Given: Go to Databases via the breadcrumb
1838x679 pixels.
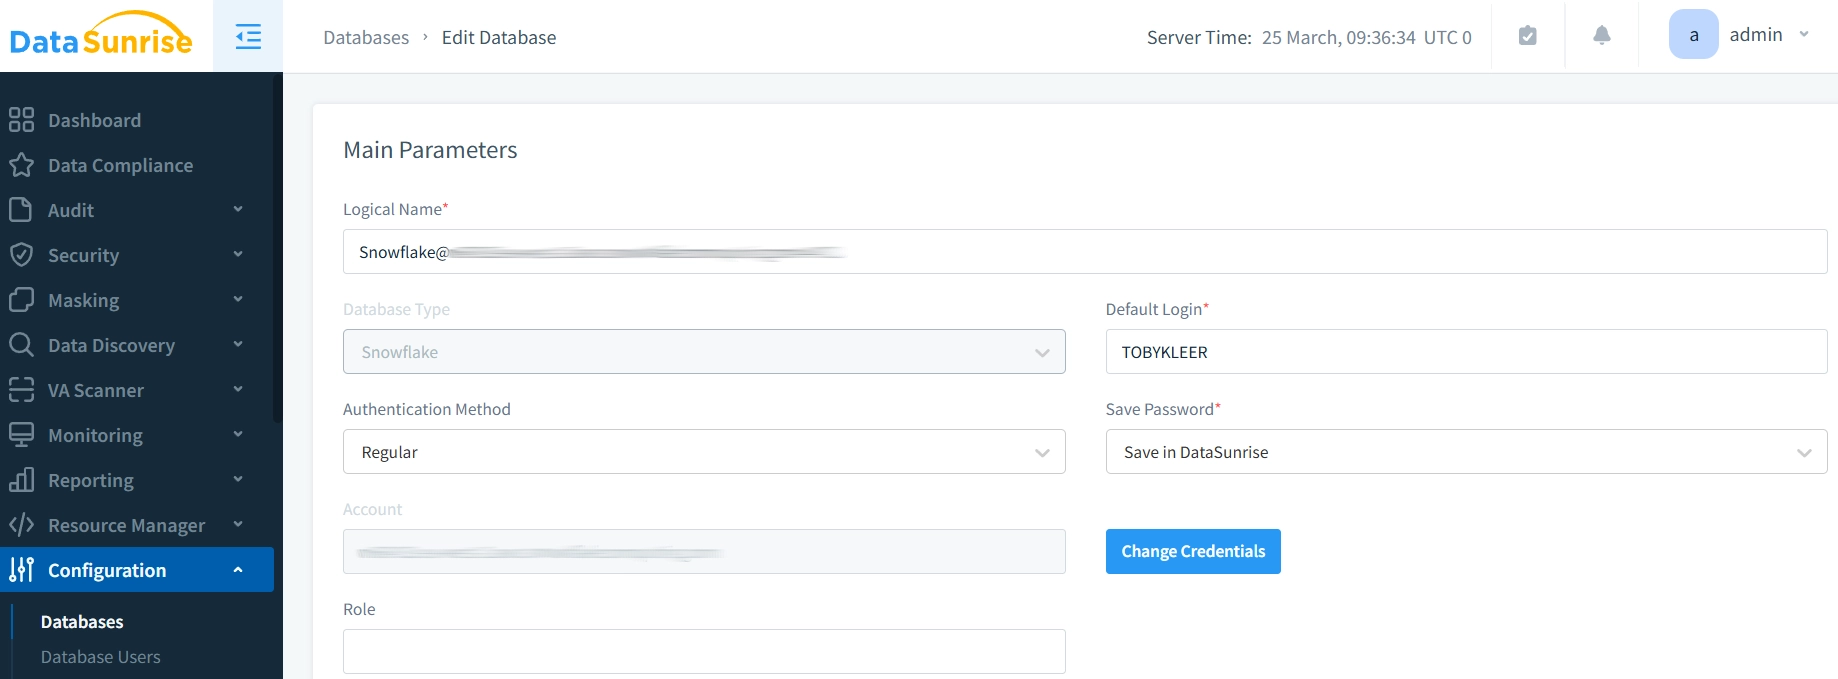Looking at the screenshot, I should [366, 37].
